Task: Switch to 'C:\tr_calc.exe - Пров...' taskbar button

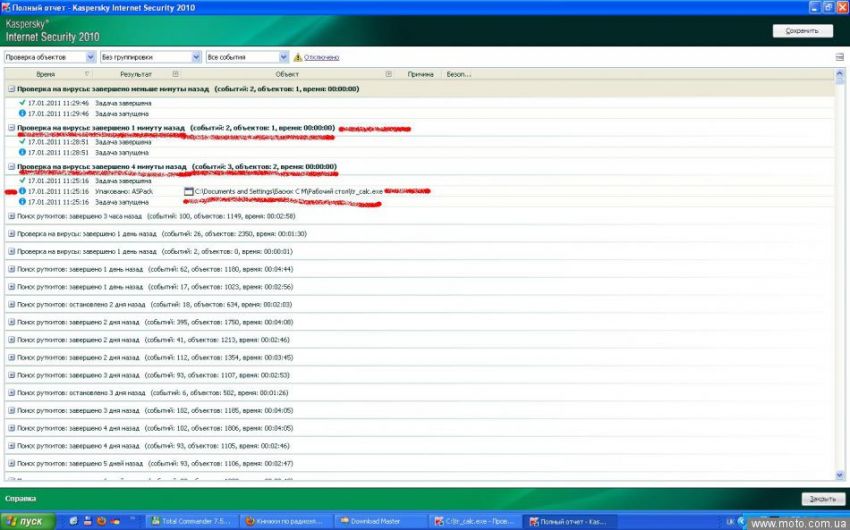Action: (474, 521)
